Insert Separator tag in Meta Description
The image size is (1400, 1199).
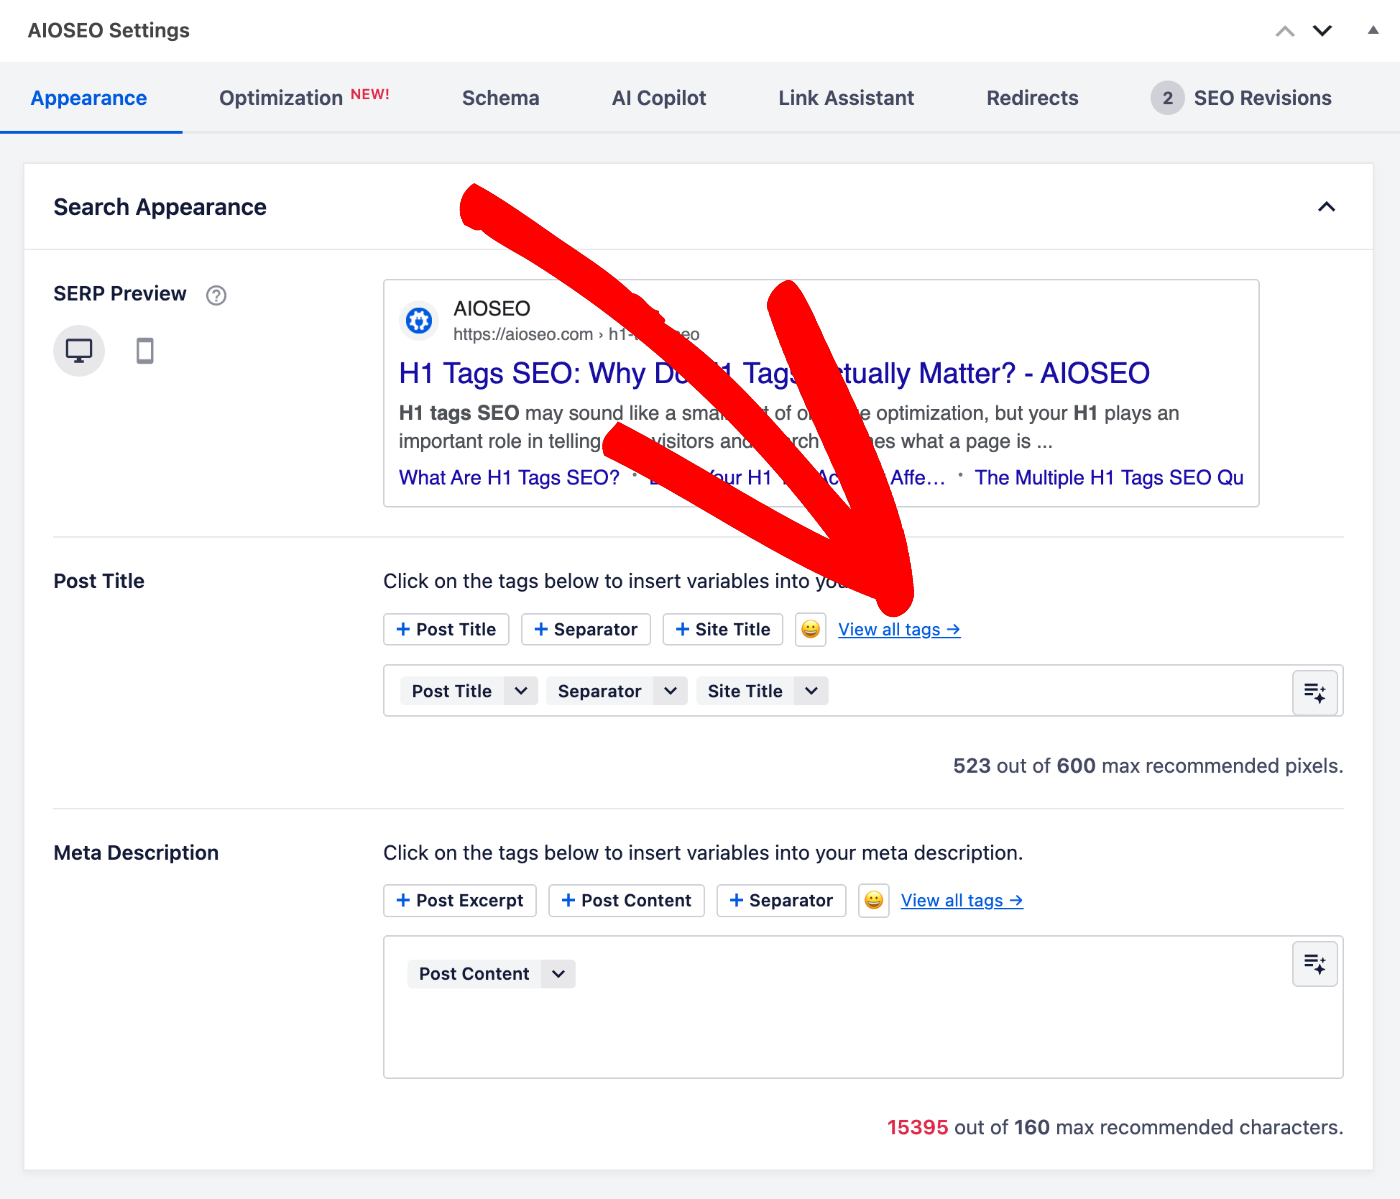tap(781, 901)
